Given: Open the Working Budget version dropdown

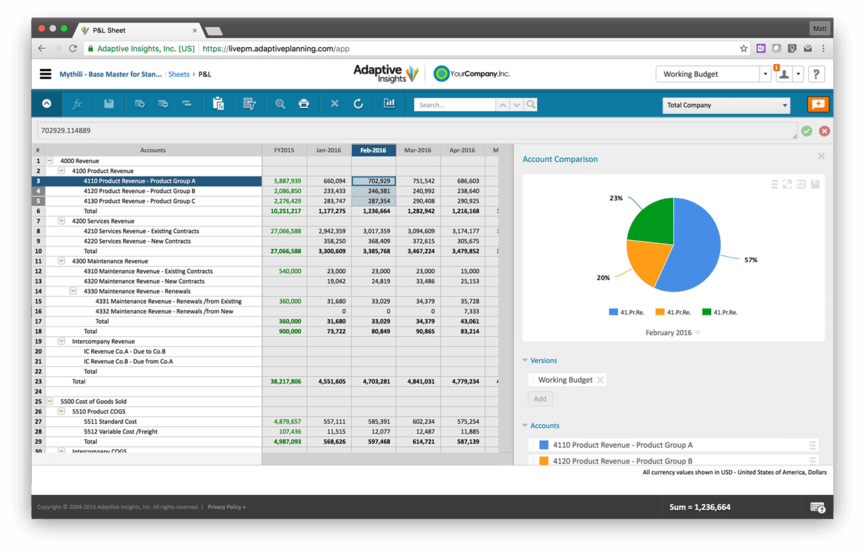Looking at the screenshot, I should tap(765, 74).
